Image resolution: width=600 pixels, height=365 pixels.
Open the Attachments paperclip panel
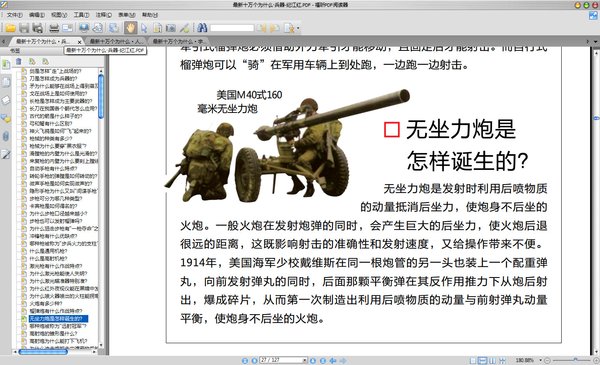coord(6,136)
